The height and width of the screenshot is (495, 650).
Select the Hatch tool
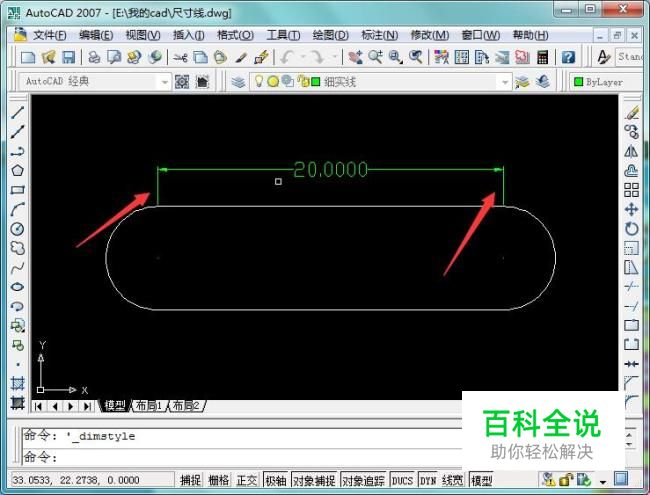17,383
